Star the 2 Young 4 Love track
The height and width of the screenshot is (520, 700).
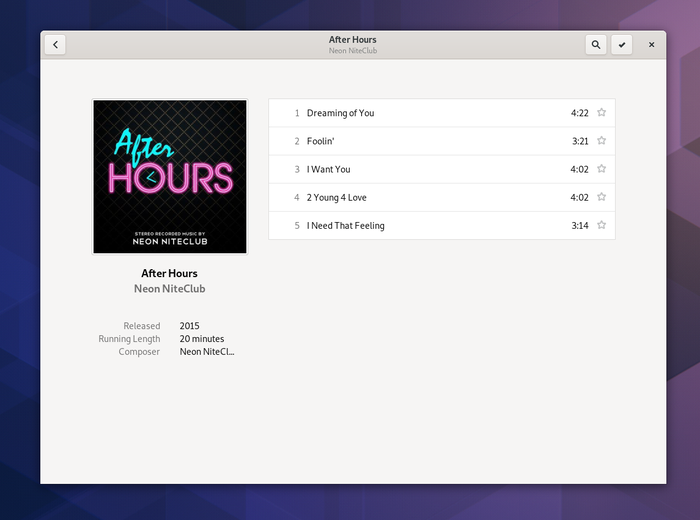601,197
